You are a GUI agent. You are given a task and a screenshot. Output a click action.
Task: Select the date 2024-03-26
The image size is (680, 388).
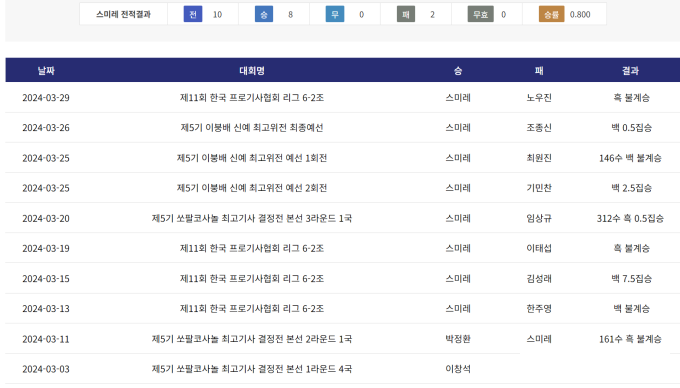(46, 127)
